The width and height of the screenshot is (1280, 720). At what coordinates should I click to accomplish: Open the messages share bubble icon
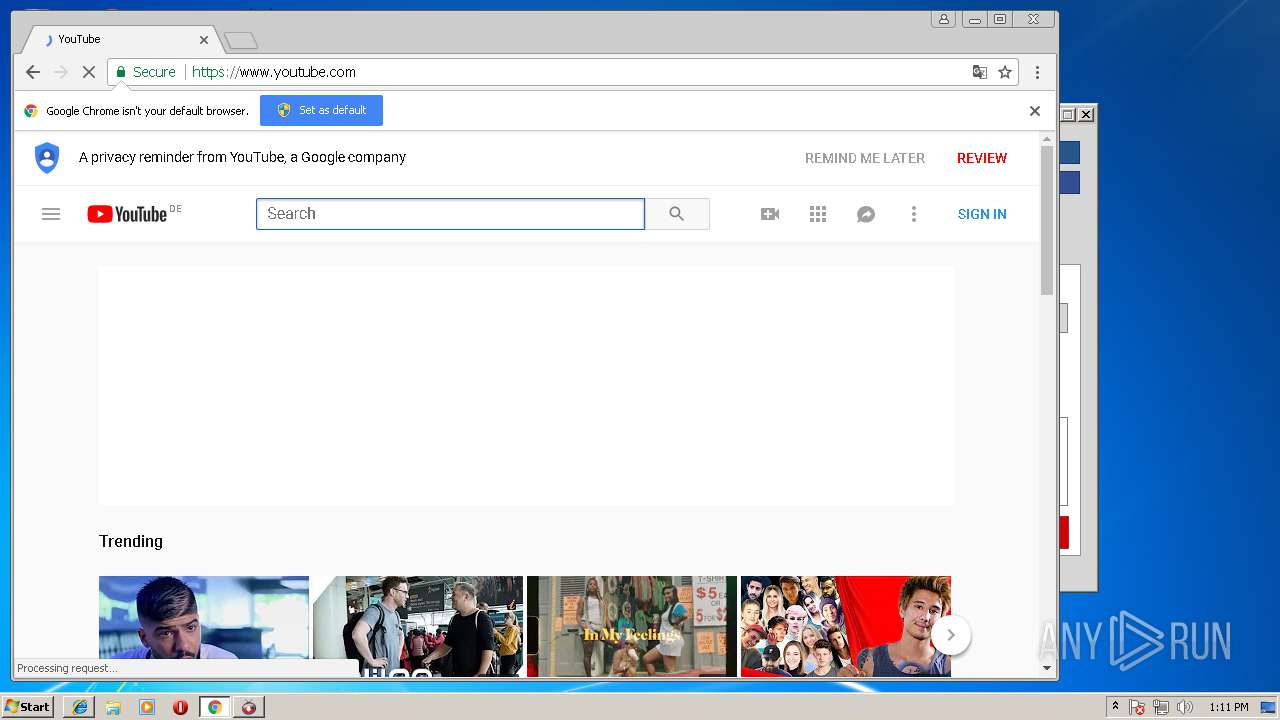pyautogui.click(x=866, y=214)
